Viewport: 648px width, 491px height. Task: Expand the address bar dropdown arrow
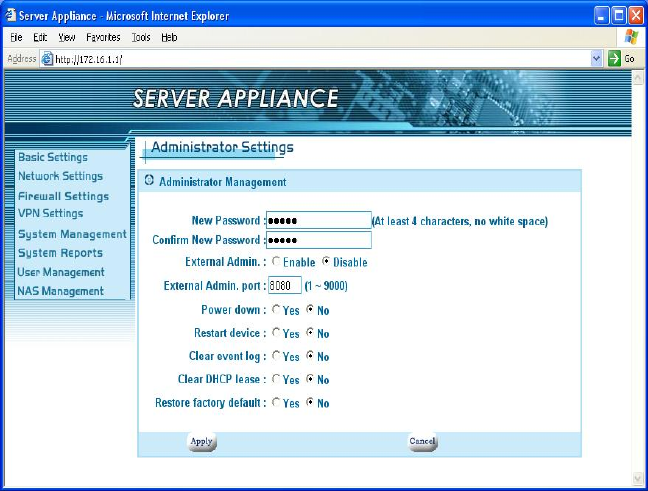[x=597, y=59]
